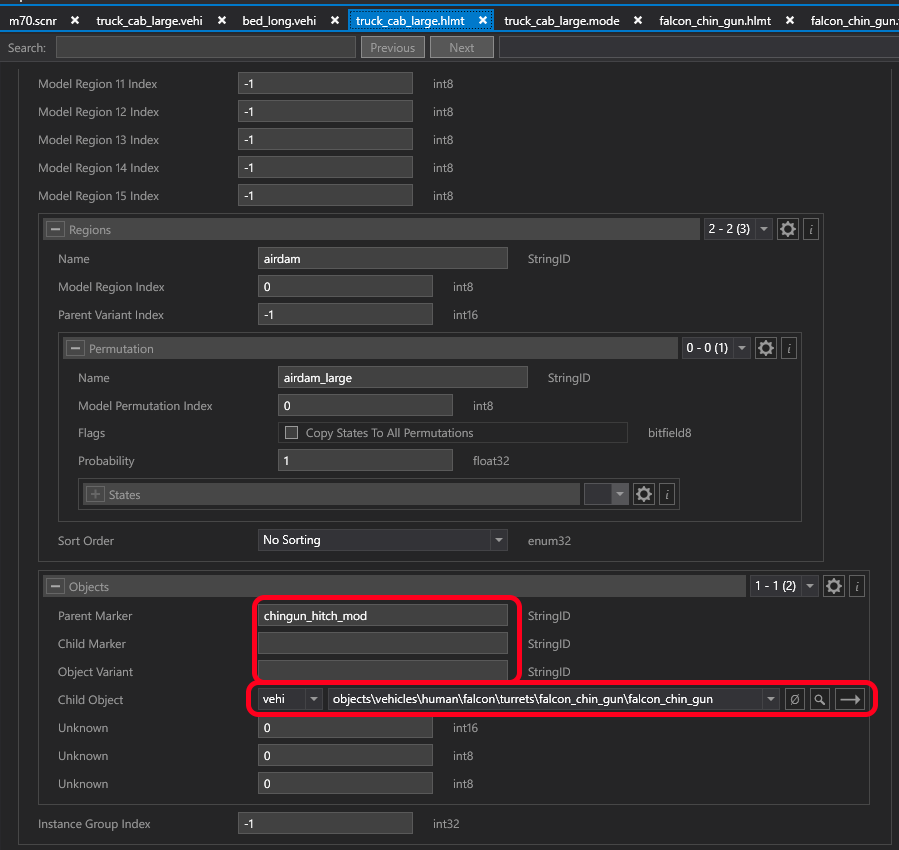Open Regions element index dropdown

pos(765,230)
